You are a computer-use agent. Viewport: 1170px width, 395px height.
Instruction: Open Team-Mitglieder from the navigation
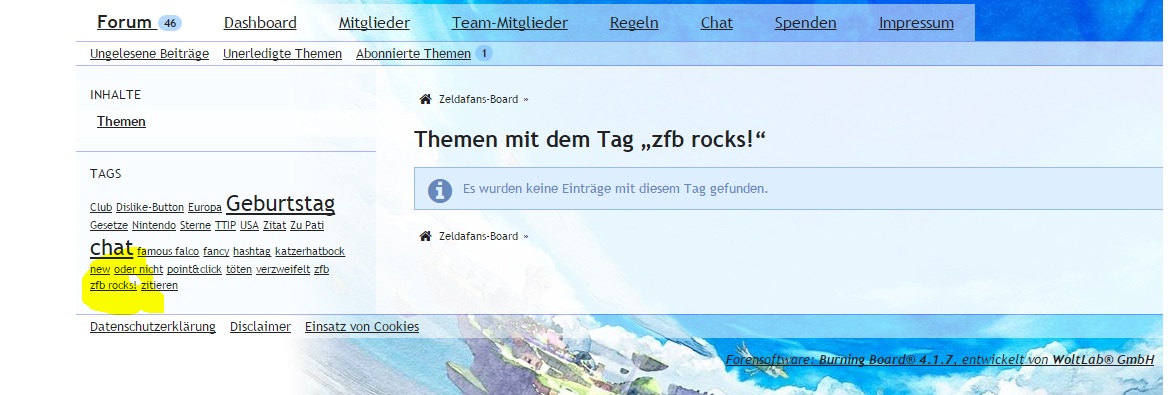click(x=510, y=23)
